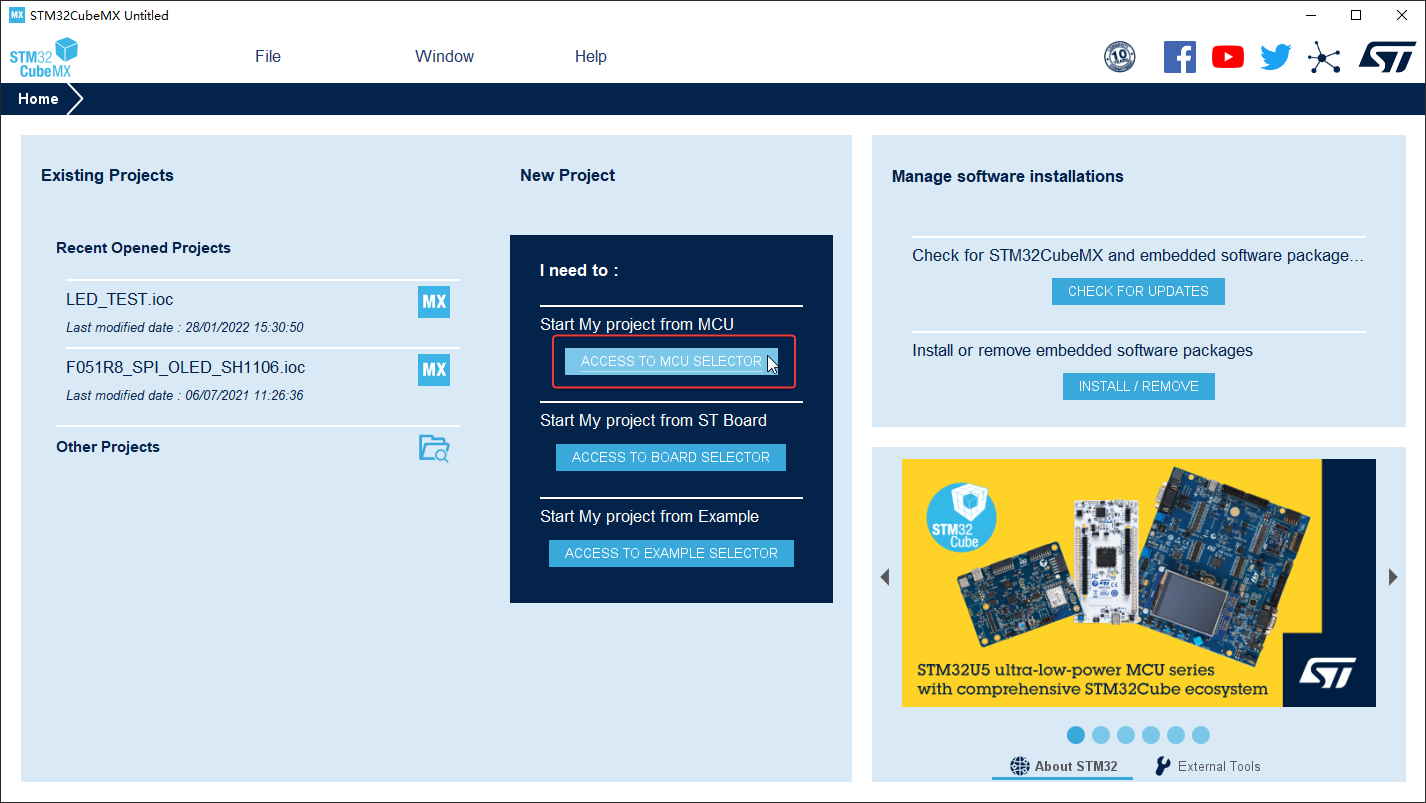The image size is (1426, 803).
Task: Browse Other Projects folder search icon
Action: pos(434,448)
